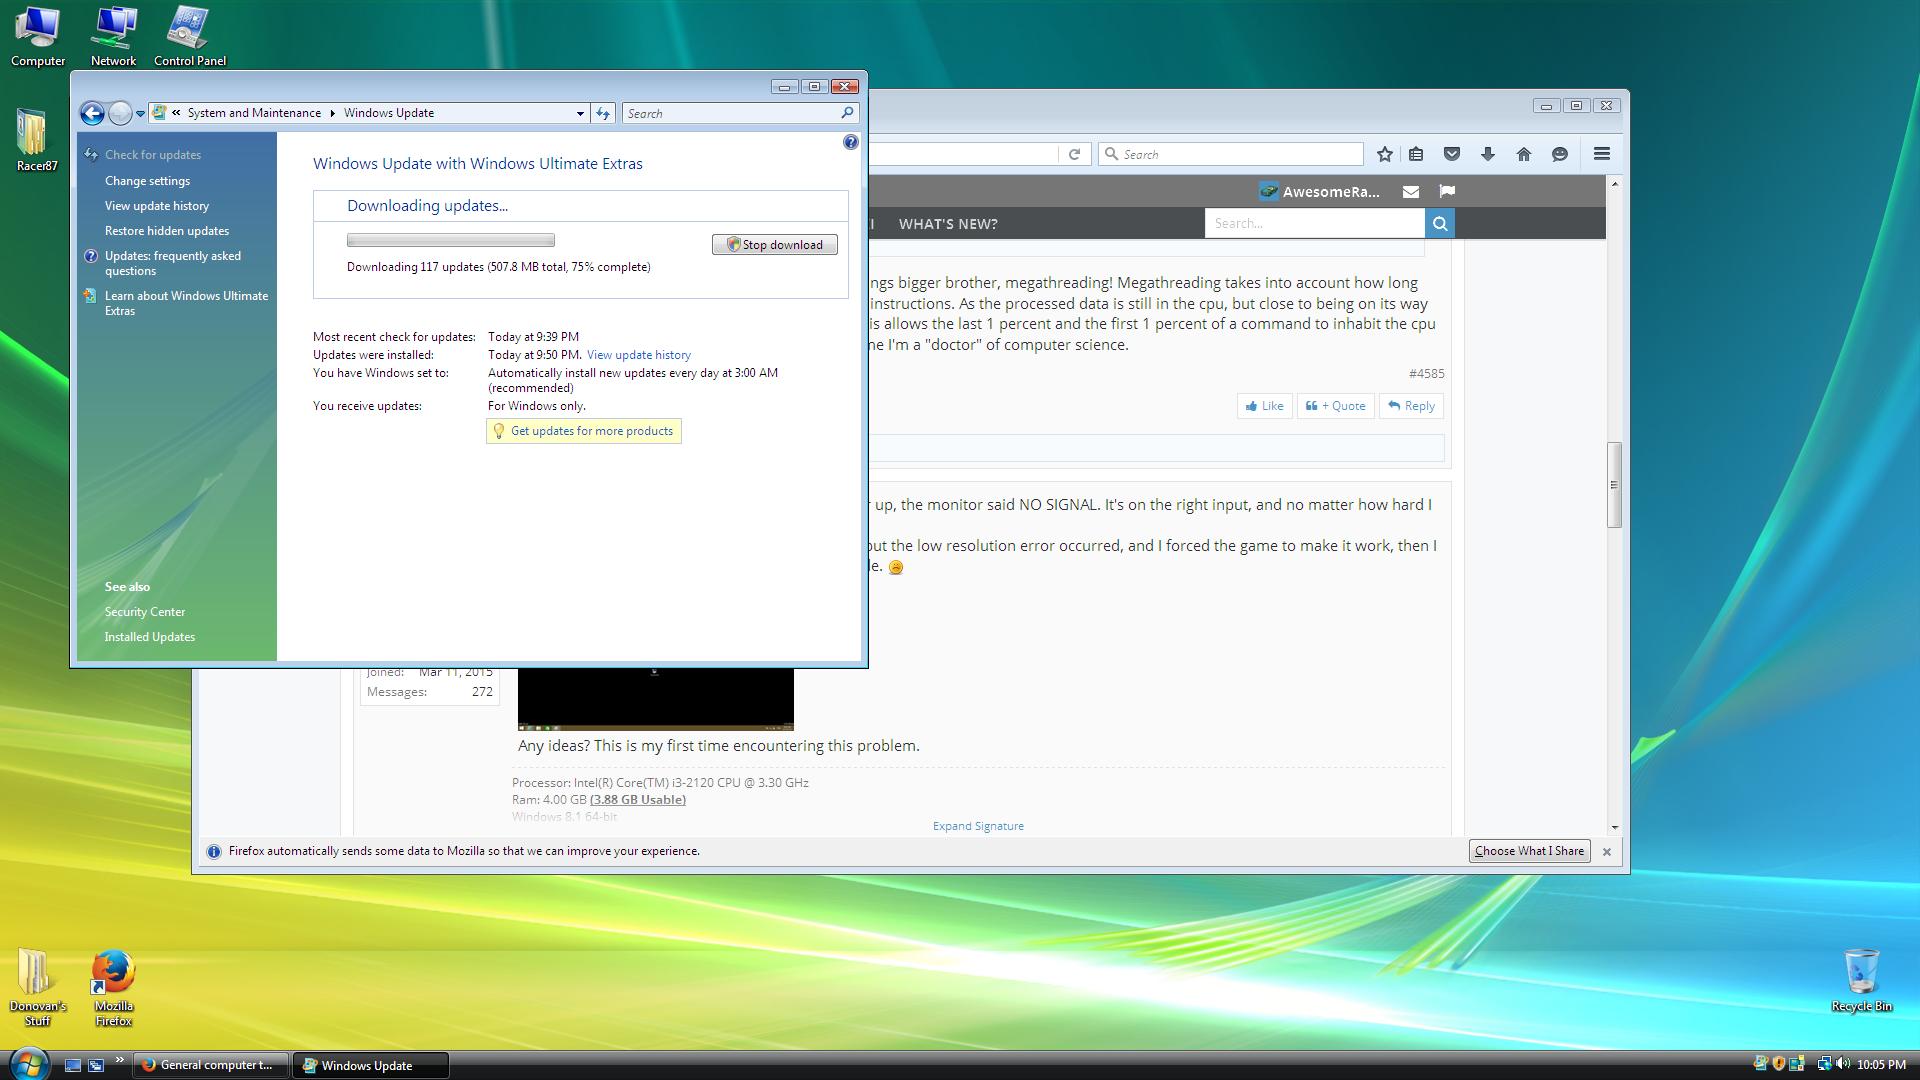Click the forum inbox envelope icon
Screen dimensions: 1920x1080
click(x=1410, y=191)
